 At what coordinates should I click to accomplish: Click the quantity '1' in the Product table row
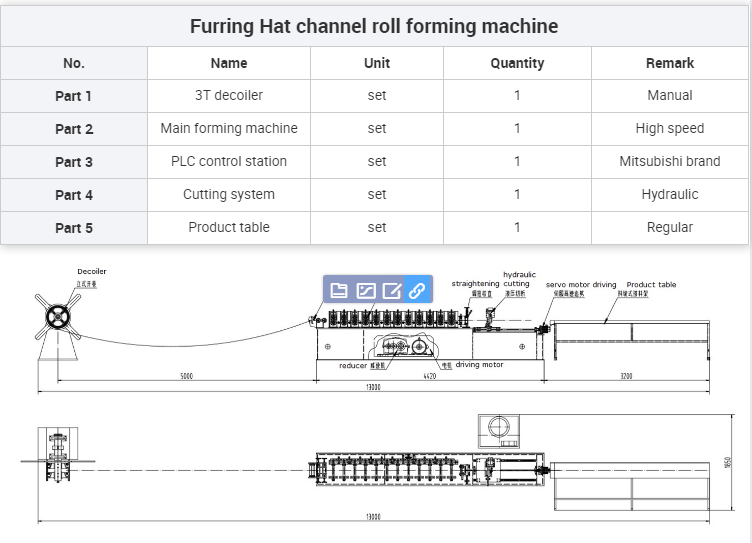tap(517, 227)
